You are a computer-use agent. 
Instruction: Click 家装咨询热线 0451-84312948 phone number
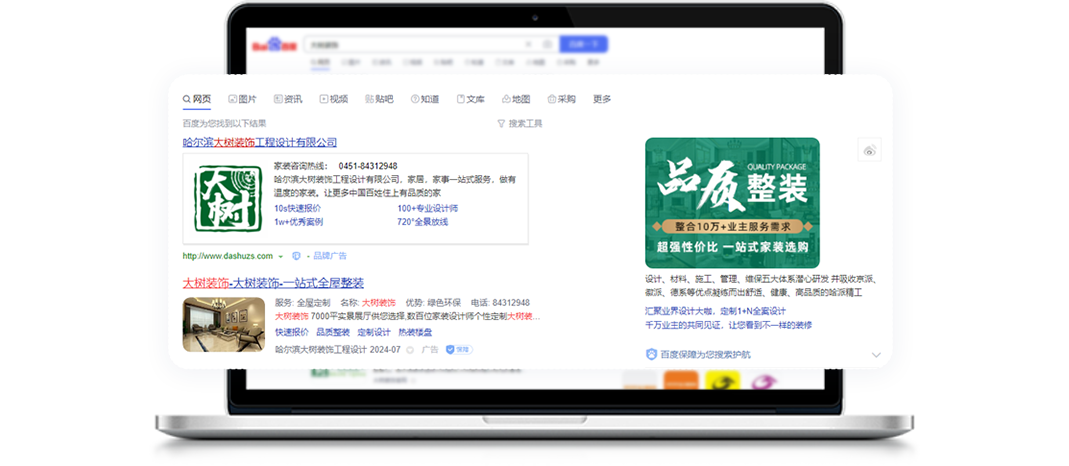click(x=367, y=166)
